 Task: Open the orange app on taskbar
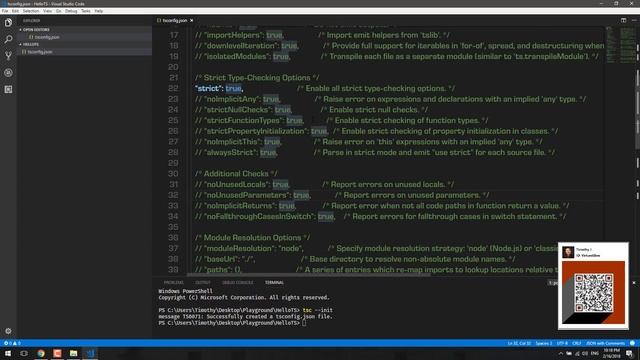pos(57,353)
